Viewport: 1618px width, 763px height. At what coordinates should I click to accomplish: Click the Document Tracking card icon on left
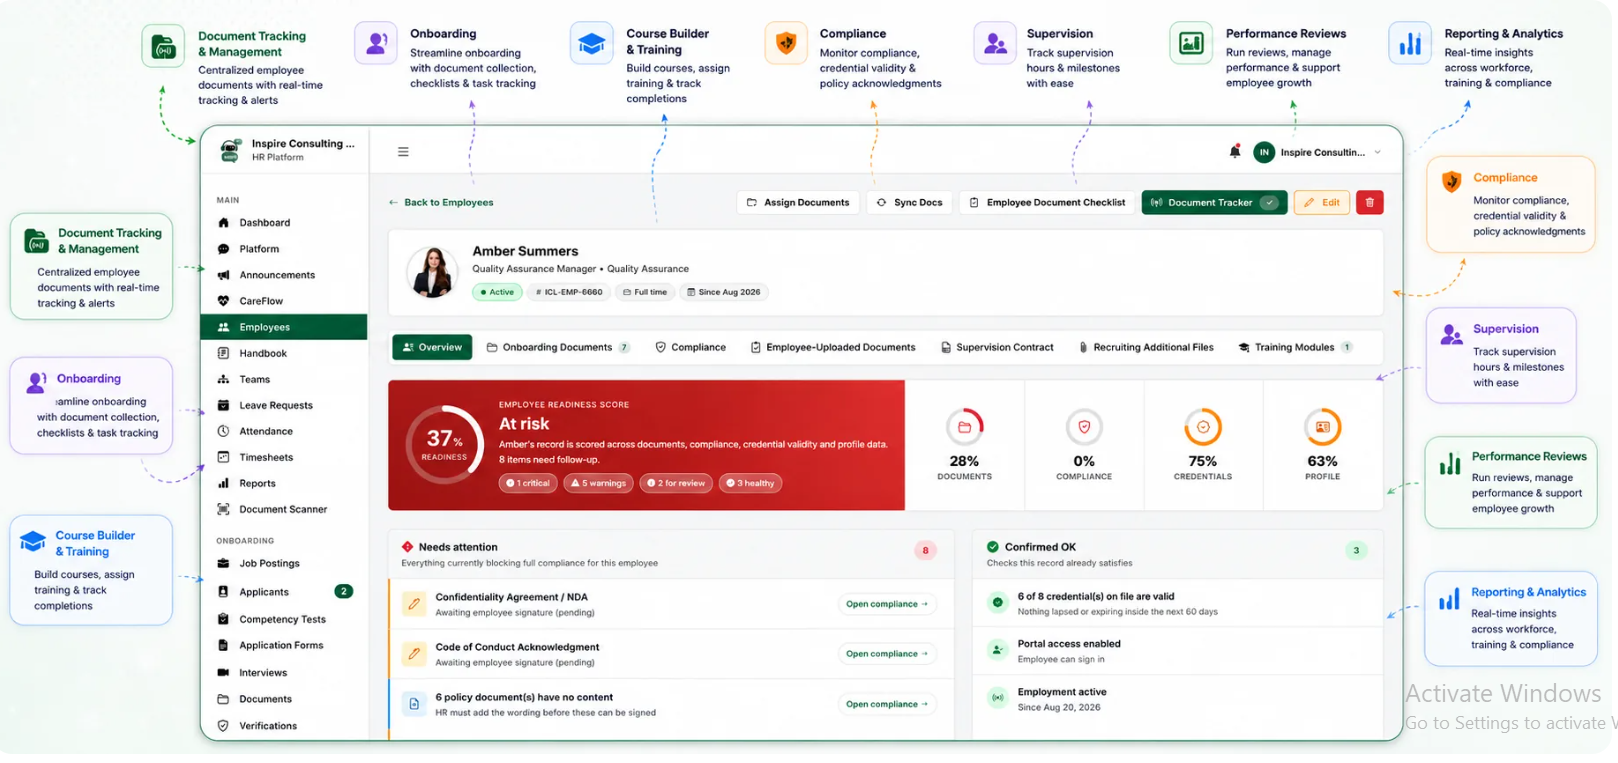tap(37, 240)
